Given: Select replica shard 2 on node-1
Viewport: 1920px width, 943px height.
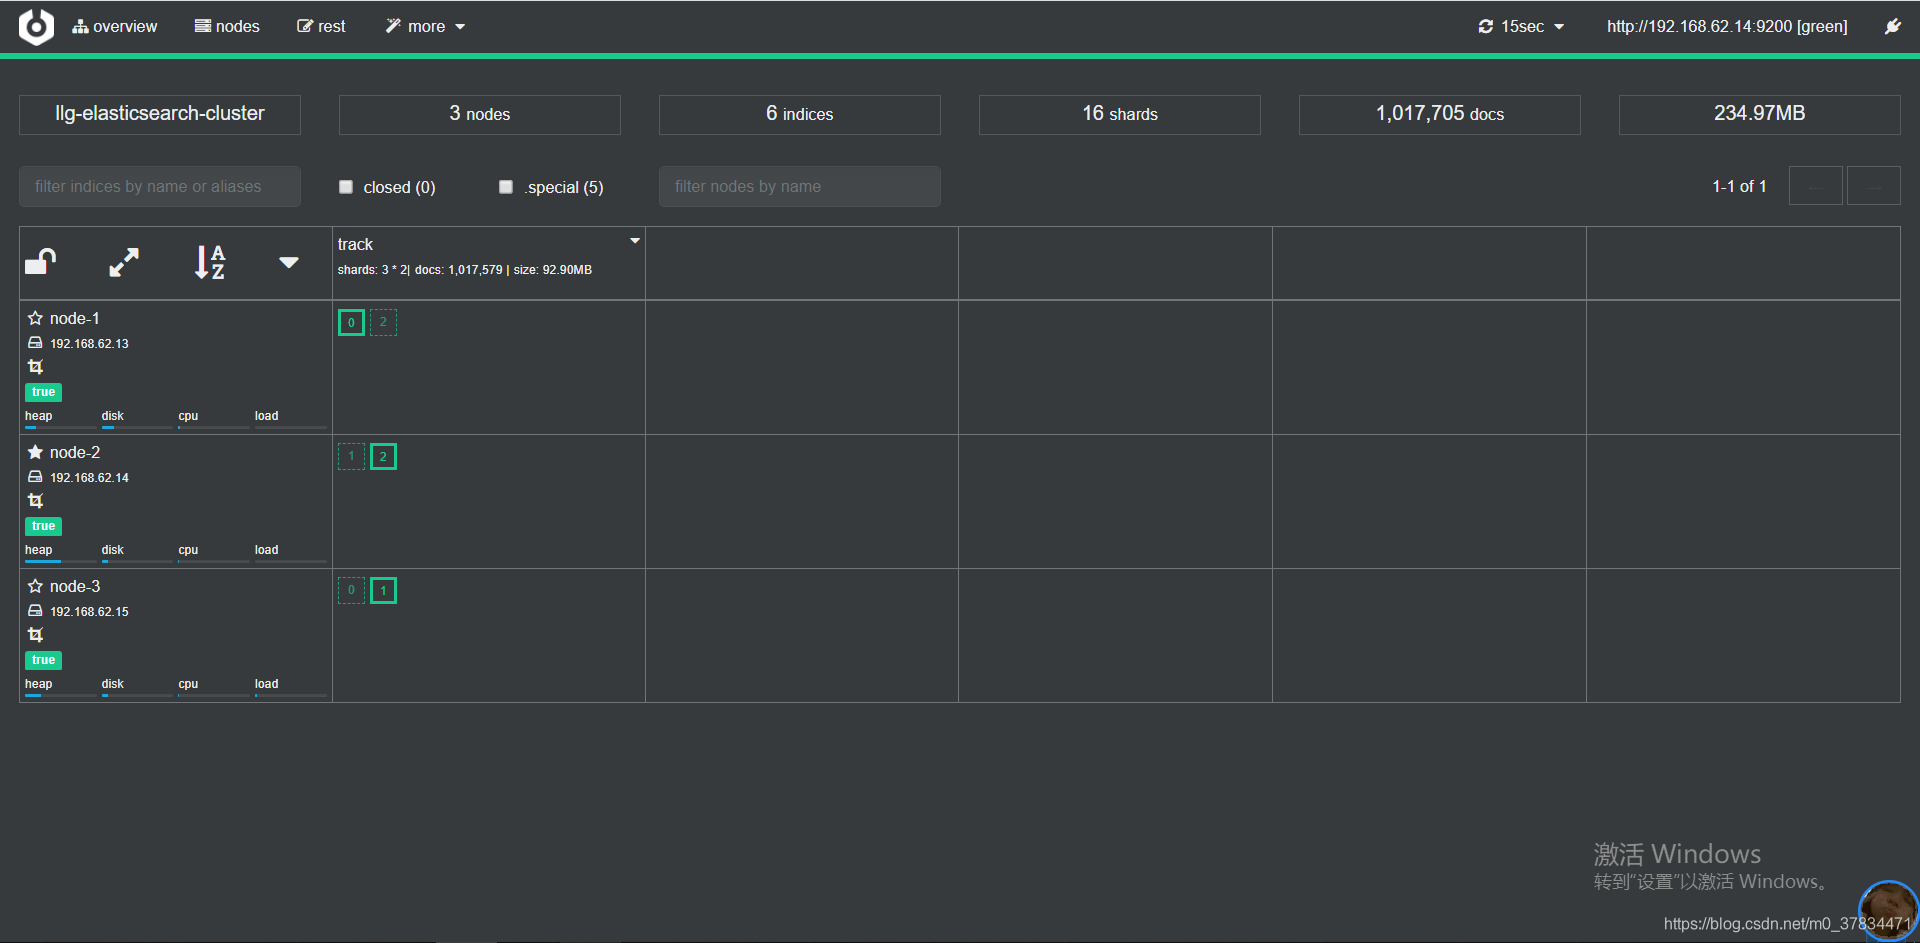Looking at the screenshot, I should (383, 322).
